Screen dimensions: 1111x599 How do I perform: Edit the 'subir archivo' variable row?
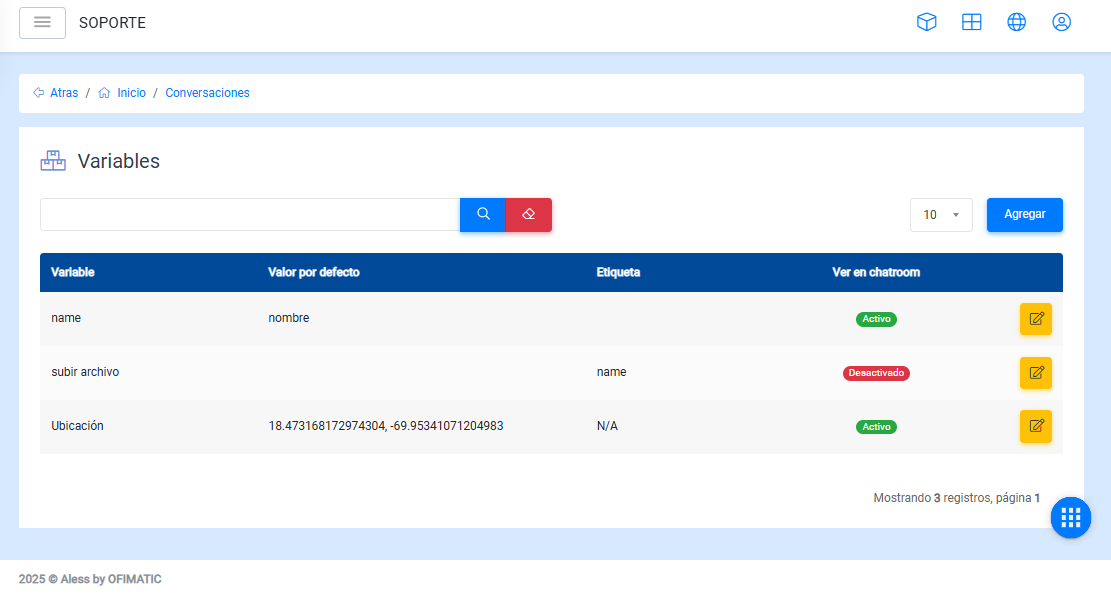click(1036, 373)
